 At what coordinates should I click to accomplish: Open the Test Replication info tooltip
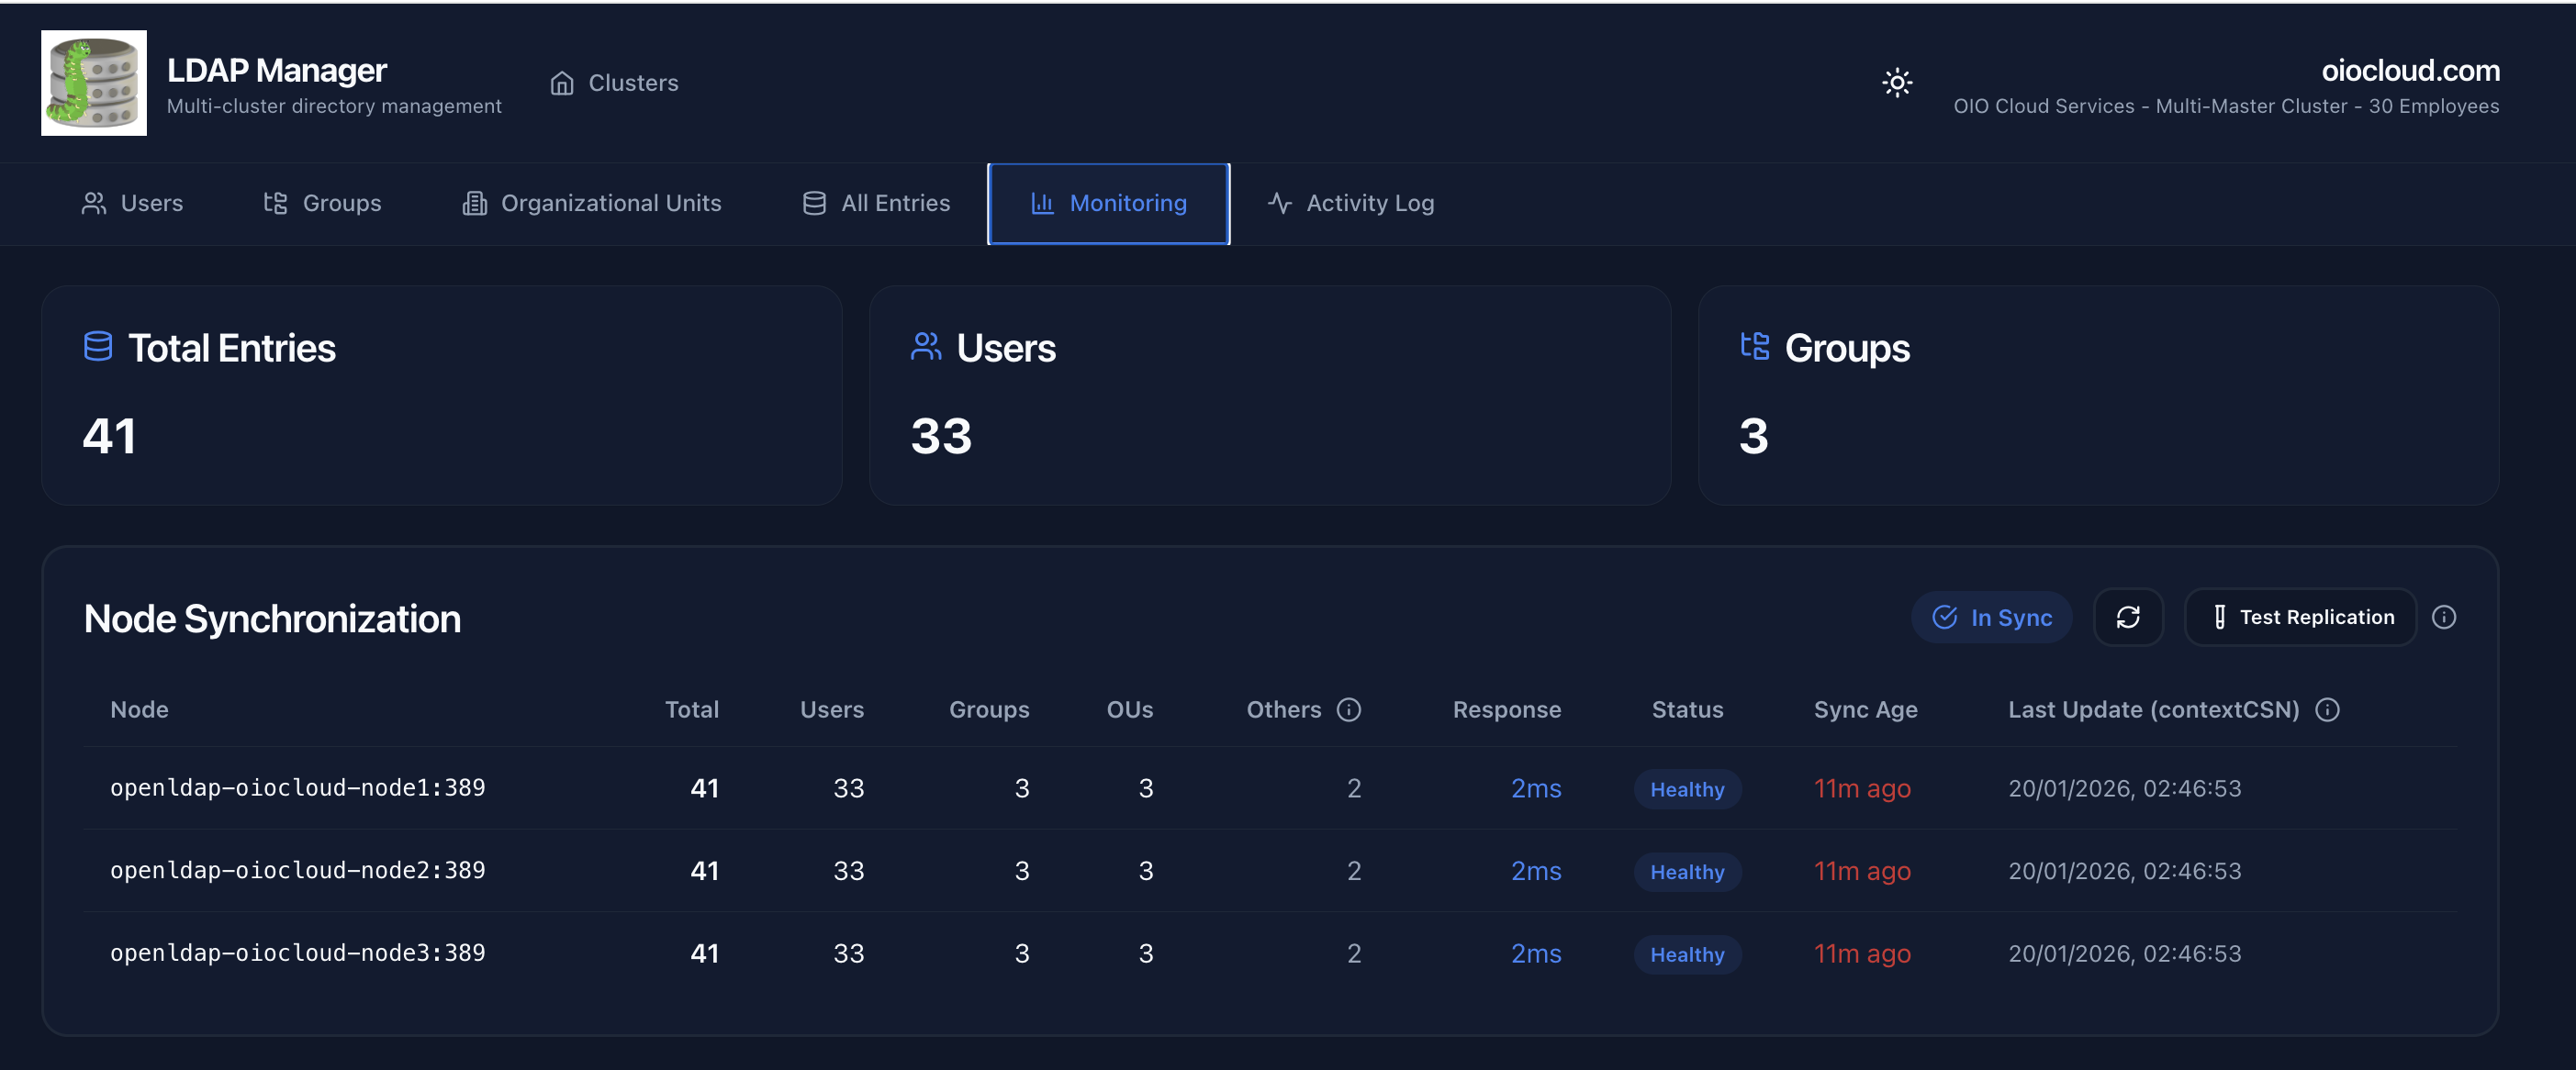click(2445, 617)
